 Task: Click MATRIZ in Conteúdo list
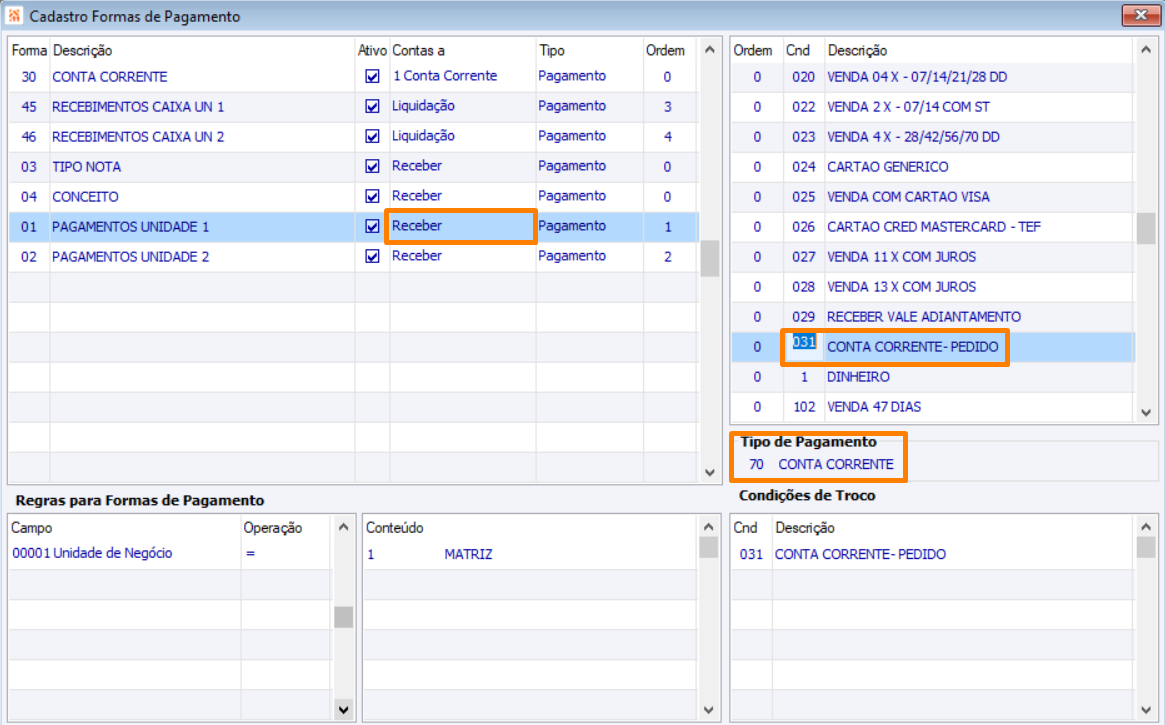468,554
